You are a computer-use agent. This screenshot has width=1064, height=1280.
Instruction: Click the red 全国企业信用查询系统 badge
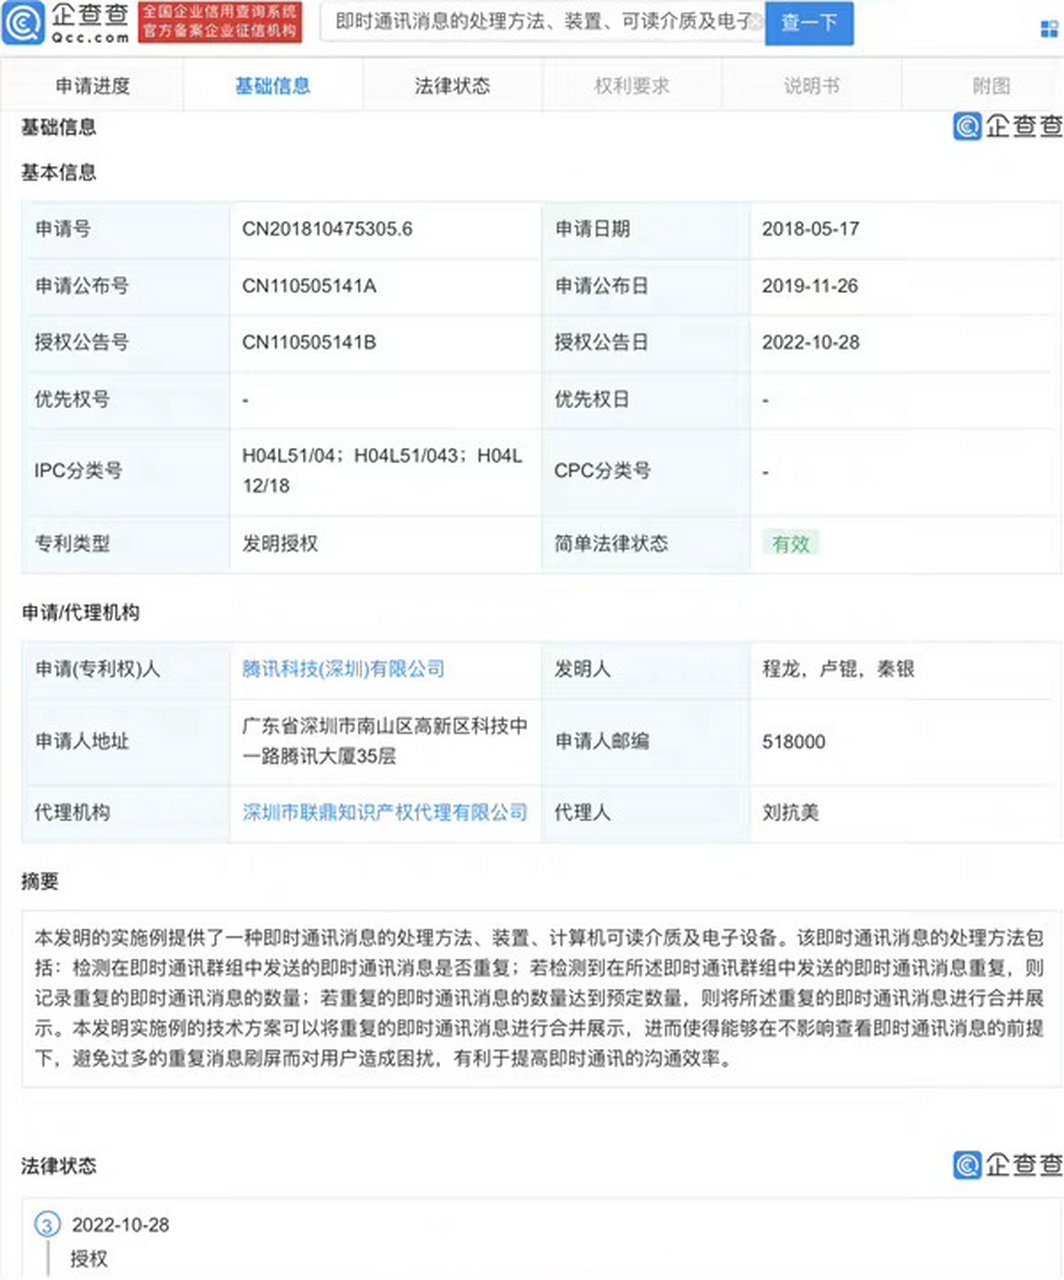pyautogui.click(x=220, y=22)
